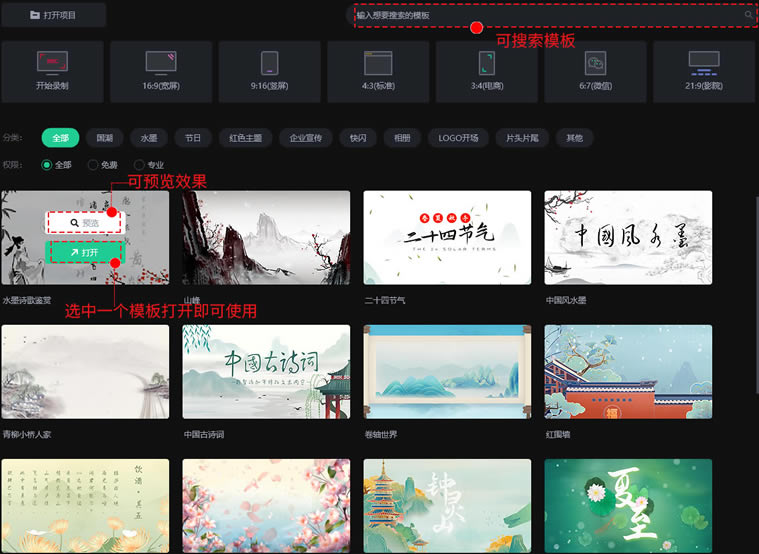This screenshot has height=554, width=759.
Task: Select the 快闪 category tab
Action: [358, 138]
